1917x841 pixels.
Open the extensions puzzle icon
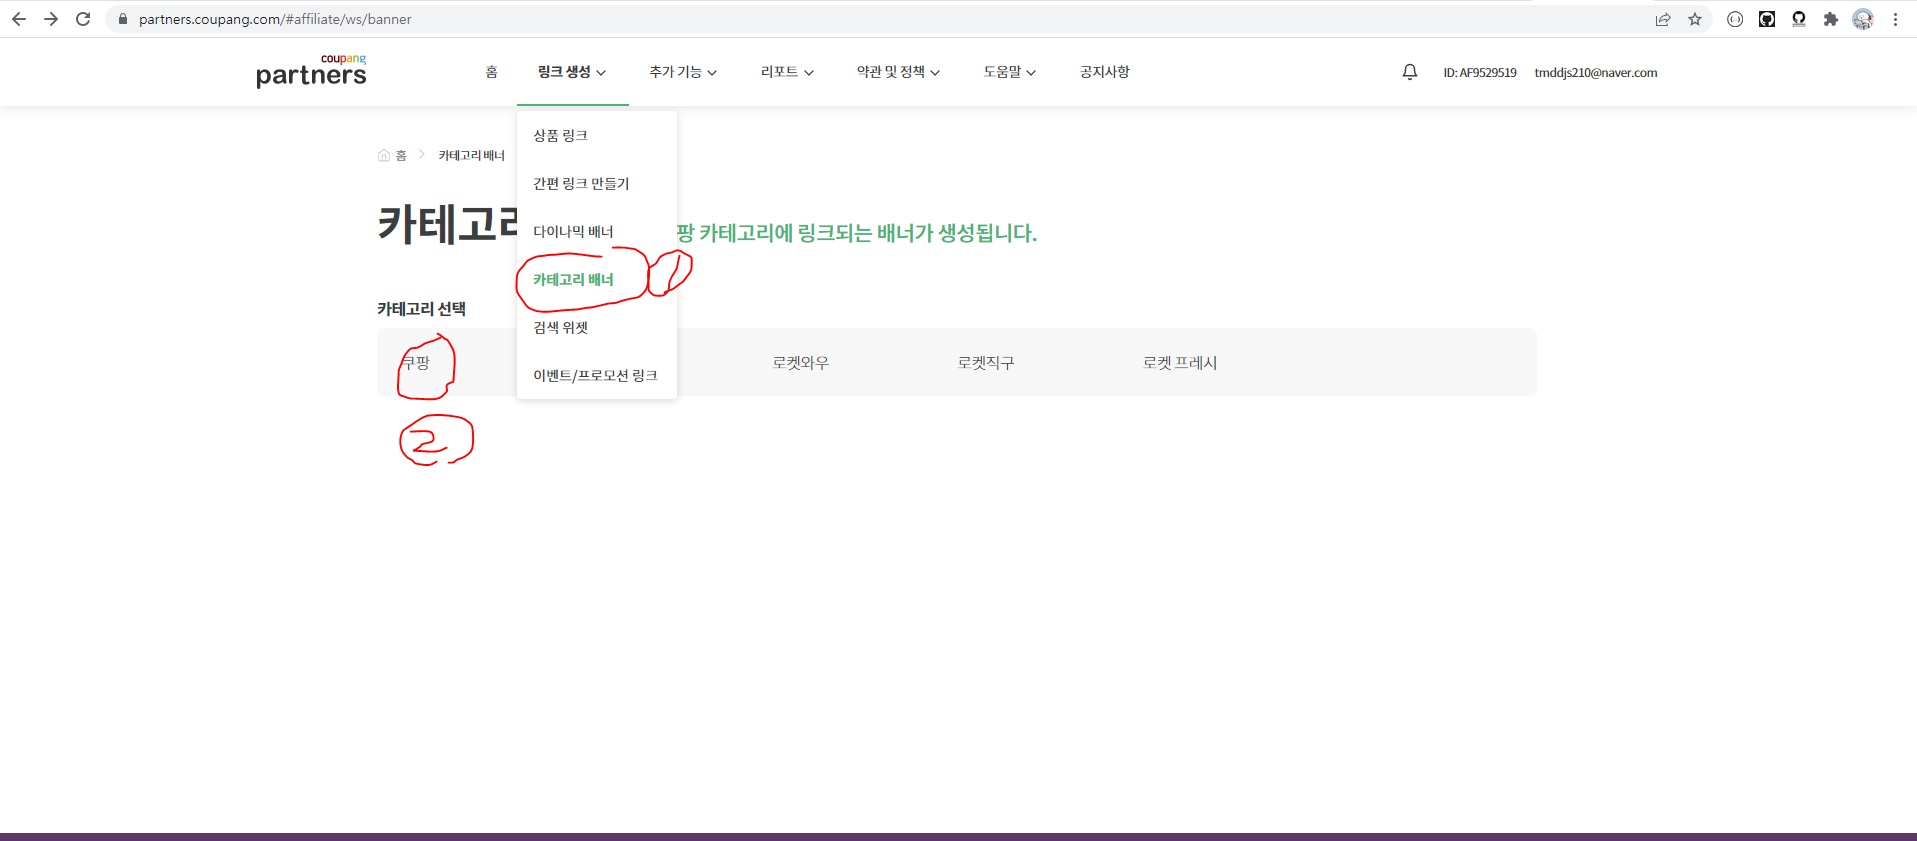coord(1831,19)
